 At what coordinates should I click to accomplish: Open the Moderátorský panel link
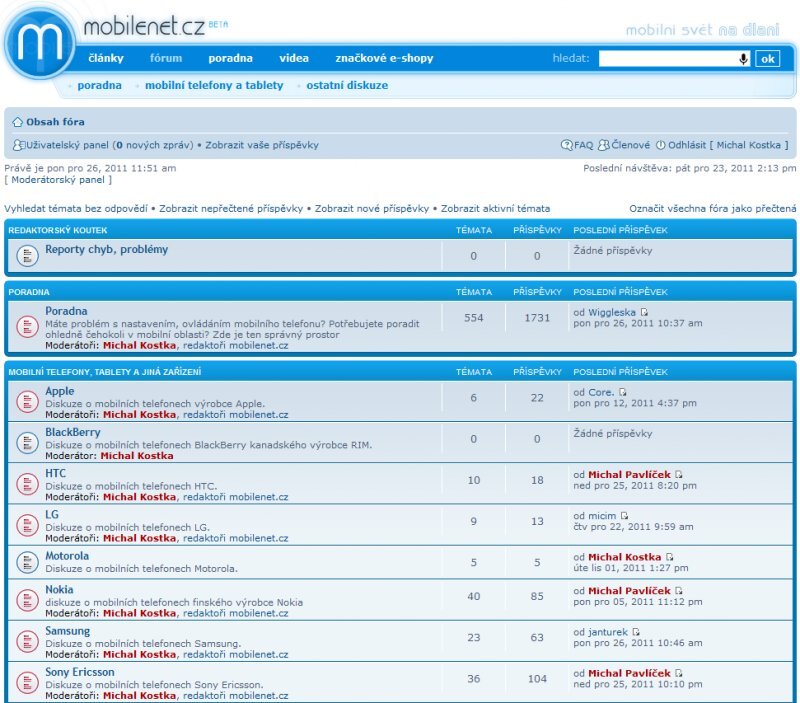[x=58, y=180]
